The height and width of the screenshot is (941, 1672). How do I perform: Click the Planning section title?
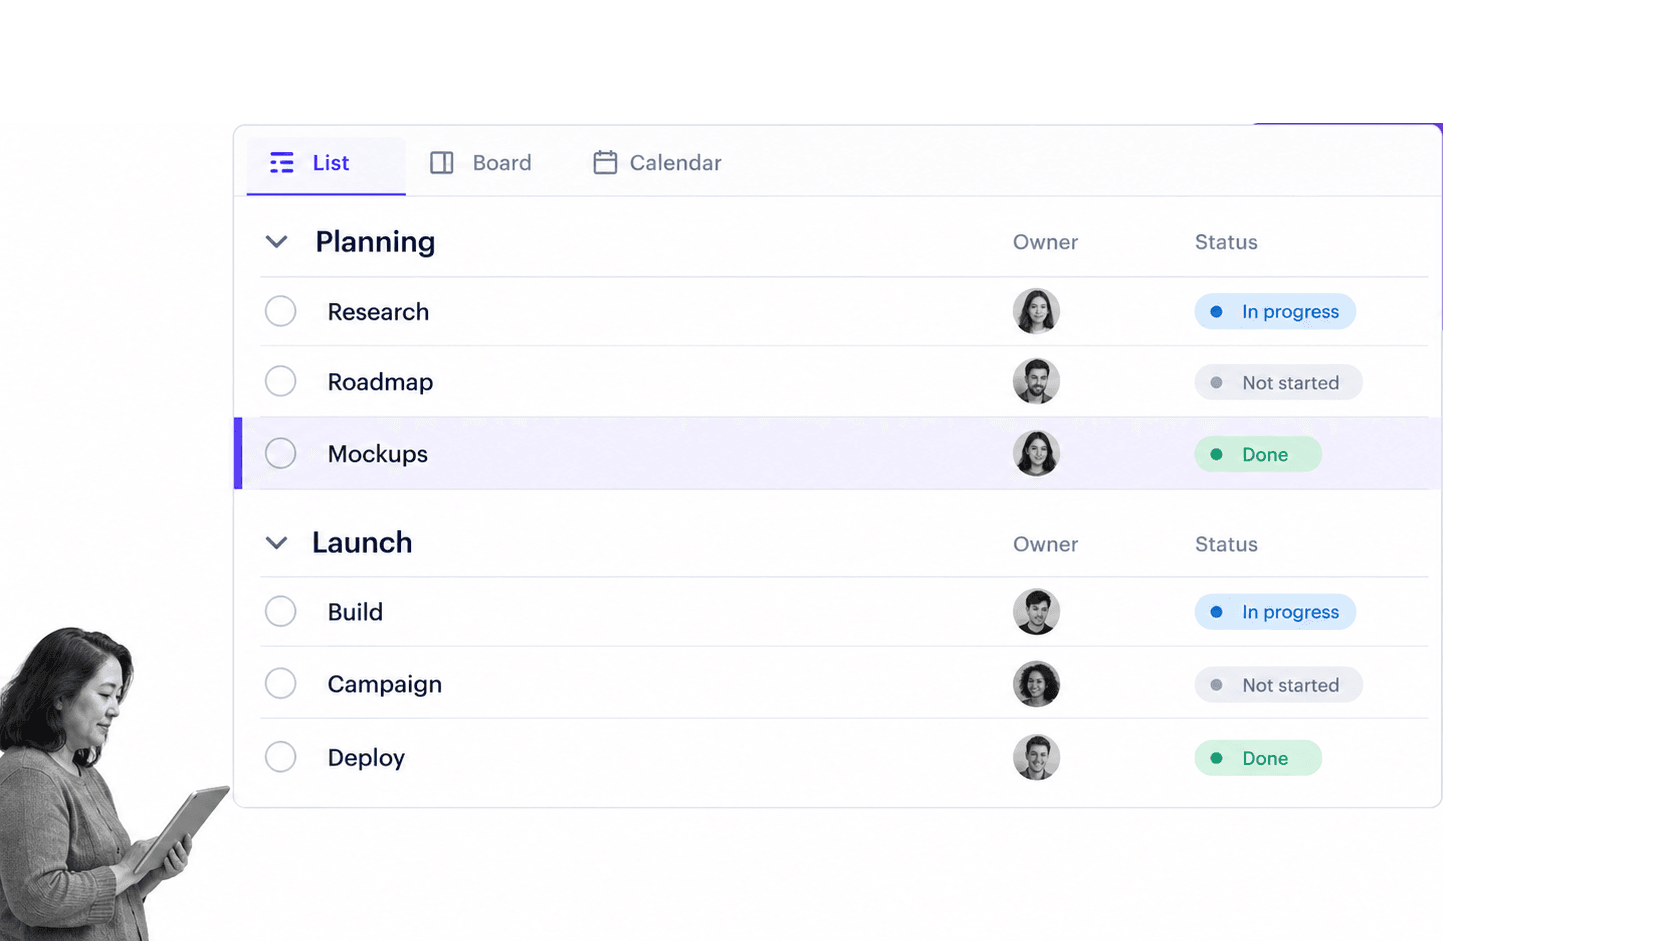pos(375,242)
